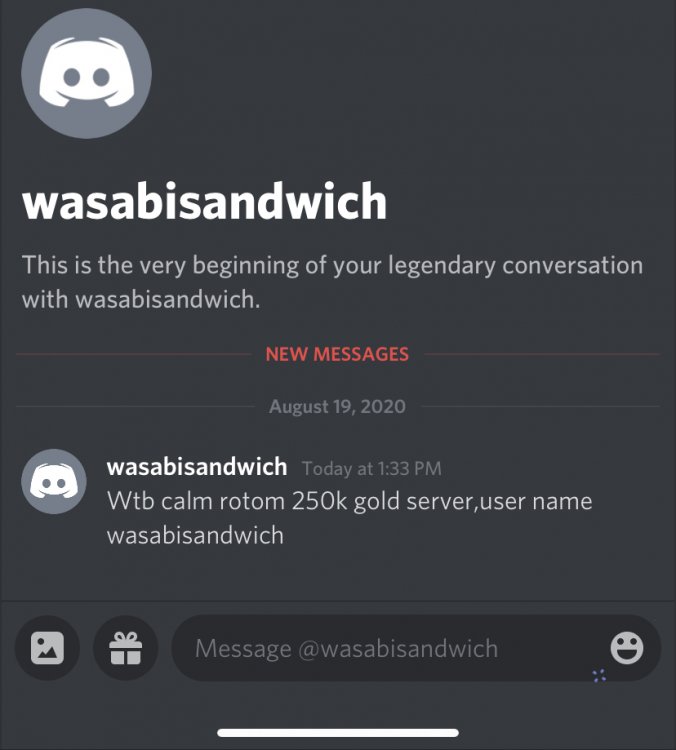
Task: Tap 'gold server,user name' in the message
Action: [473, 502]
